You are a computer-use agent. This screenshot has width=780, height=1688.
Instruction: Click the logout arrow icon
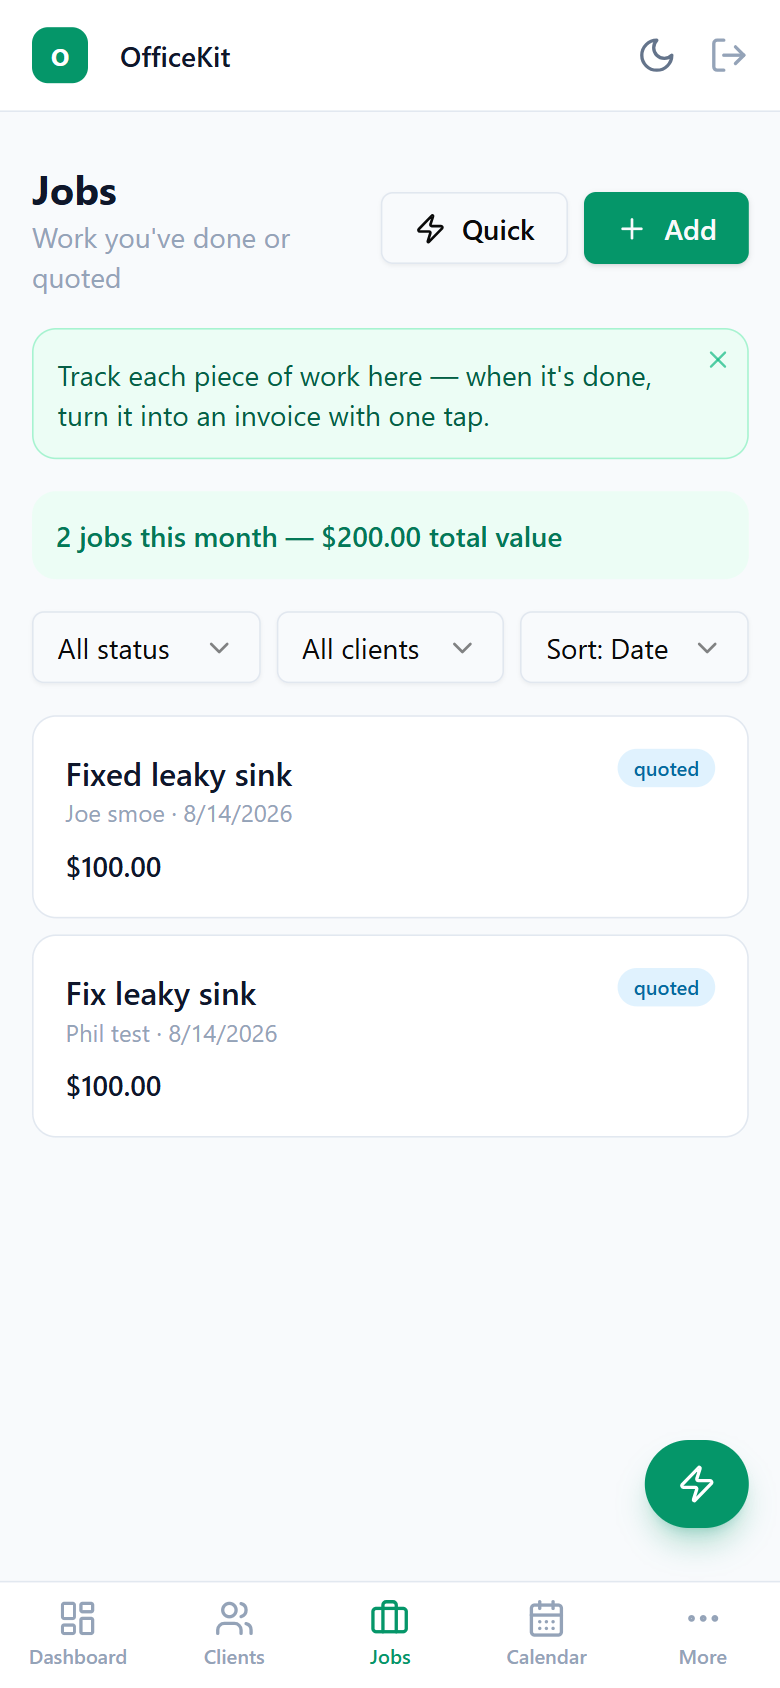(x=728, y=55)
